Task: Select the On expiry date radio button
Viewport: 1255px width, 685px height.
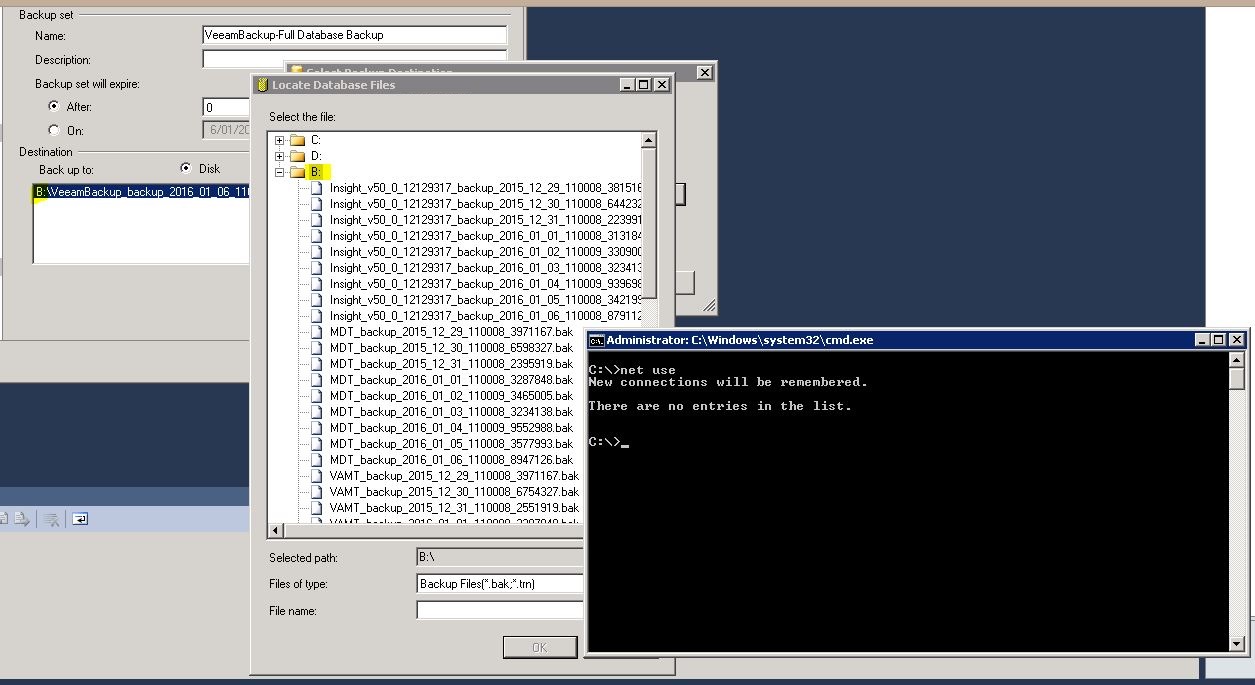Action: [54, 130]
